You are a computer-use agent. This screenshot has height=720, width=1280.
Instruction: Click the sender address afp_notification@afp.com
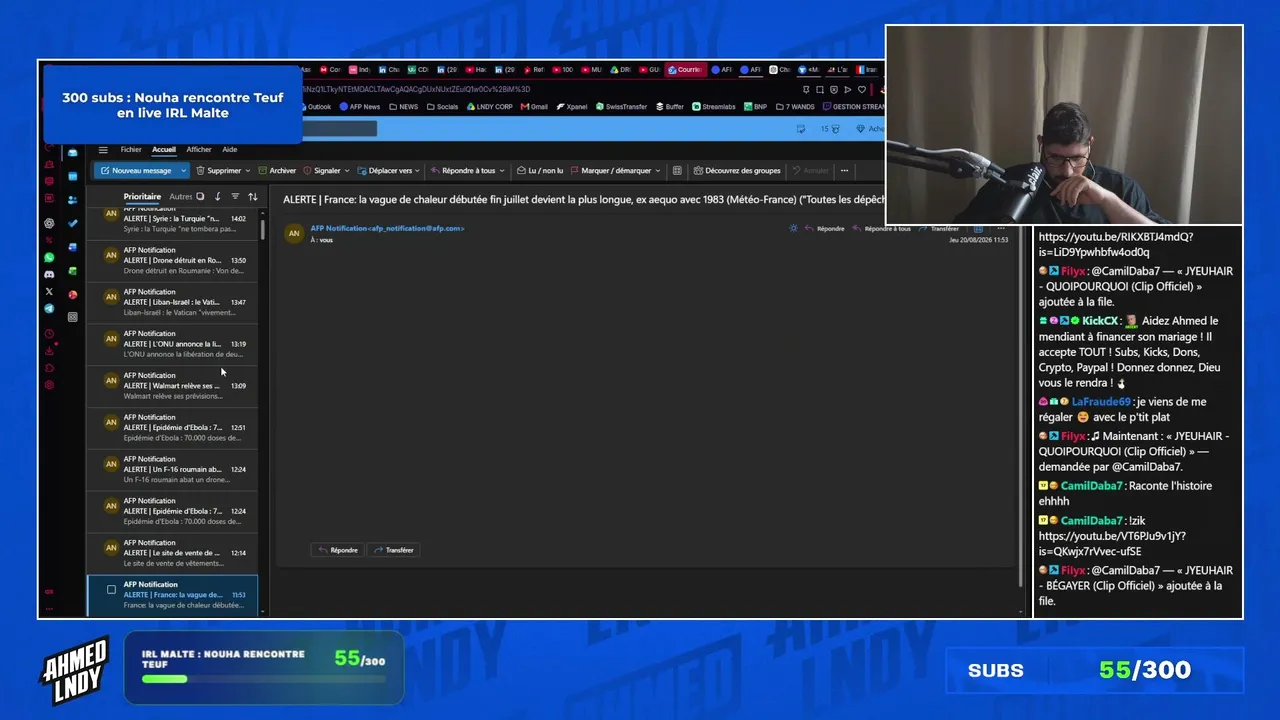pos(417,228)
